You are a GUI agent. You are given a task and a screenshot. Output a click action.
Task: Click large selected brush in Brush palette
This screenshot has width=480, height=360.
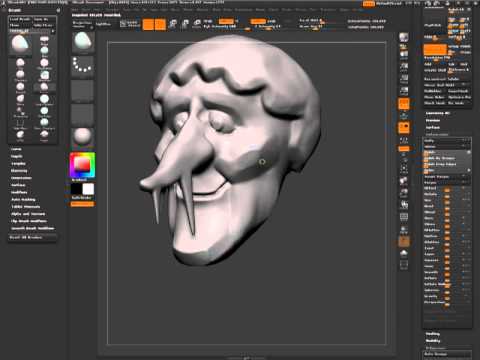click(20, 44)
